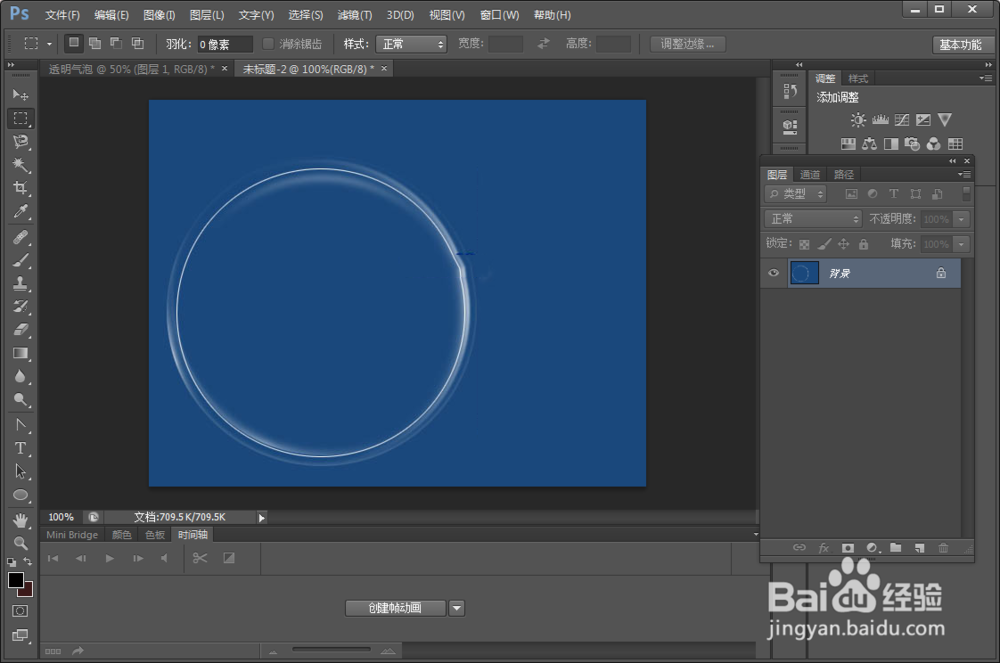This screenshot has height=663, width=1000.
Task: Select the Rectangular Marquee tool in toolbox
Action: [x=20, y=119]
